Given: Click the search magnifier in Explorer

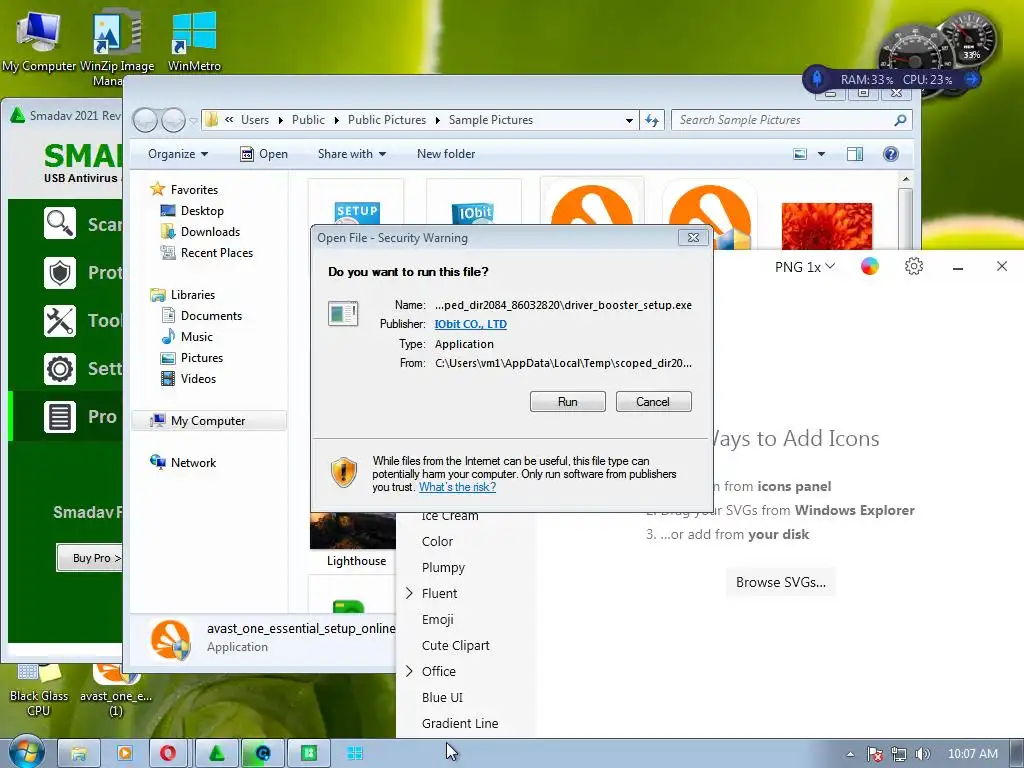Looking at the screenshot, I should (900, 120).
